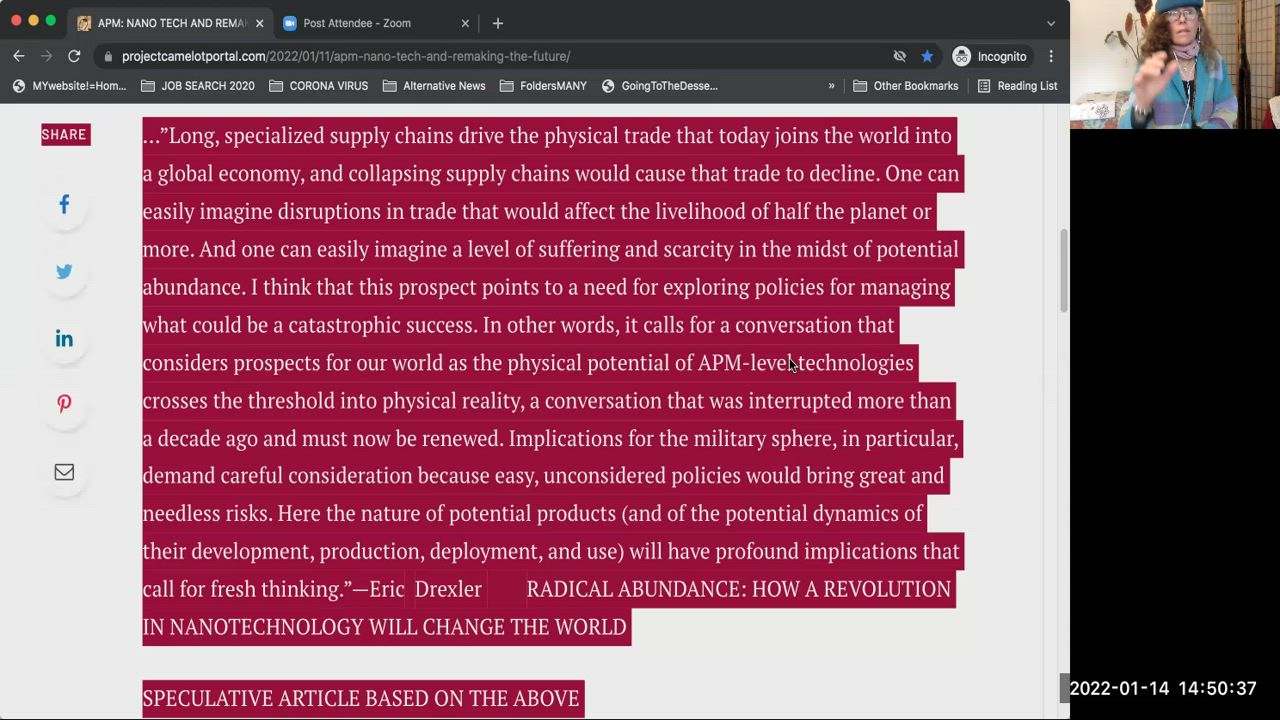1280x720 pixels.
Task: Share article via email icon
Action: (64, 472)
